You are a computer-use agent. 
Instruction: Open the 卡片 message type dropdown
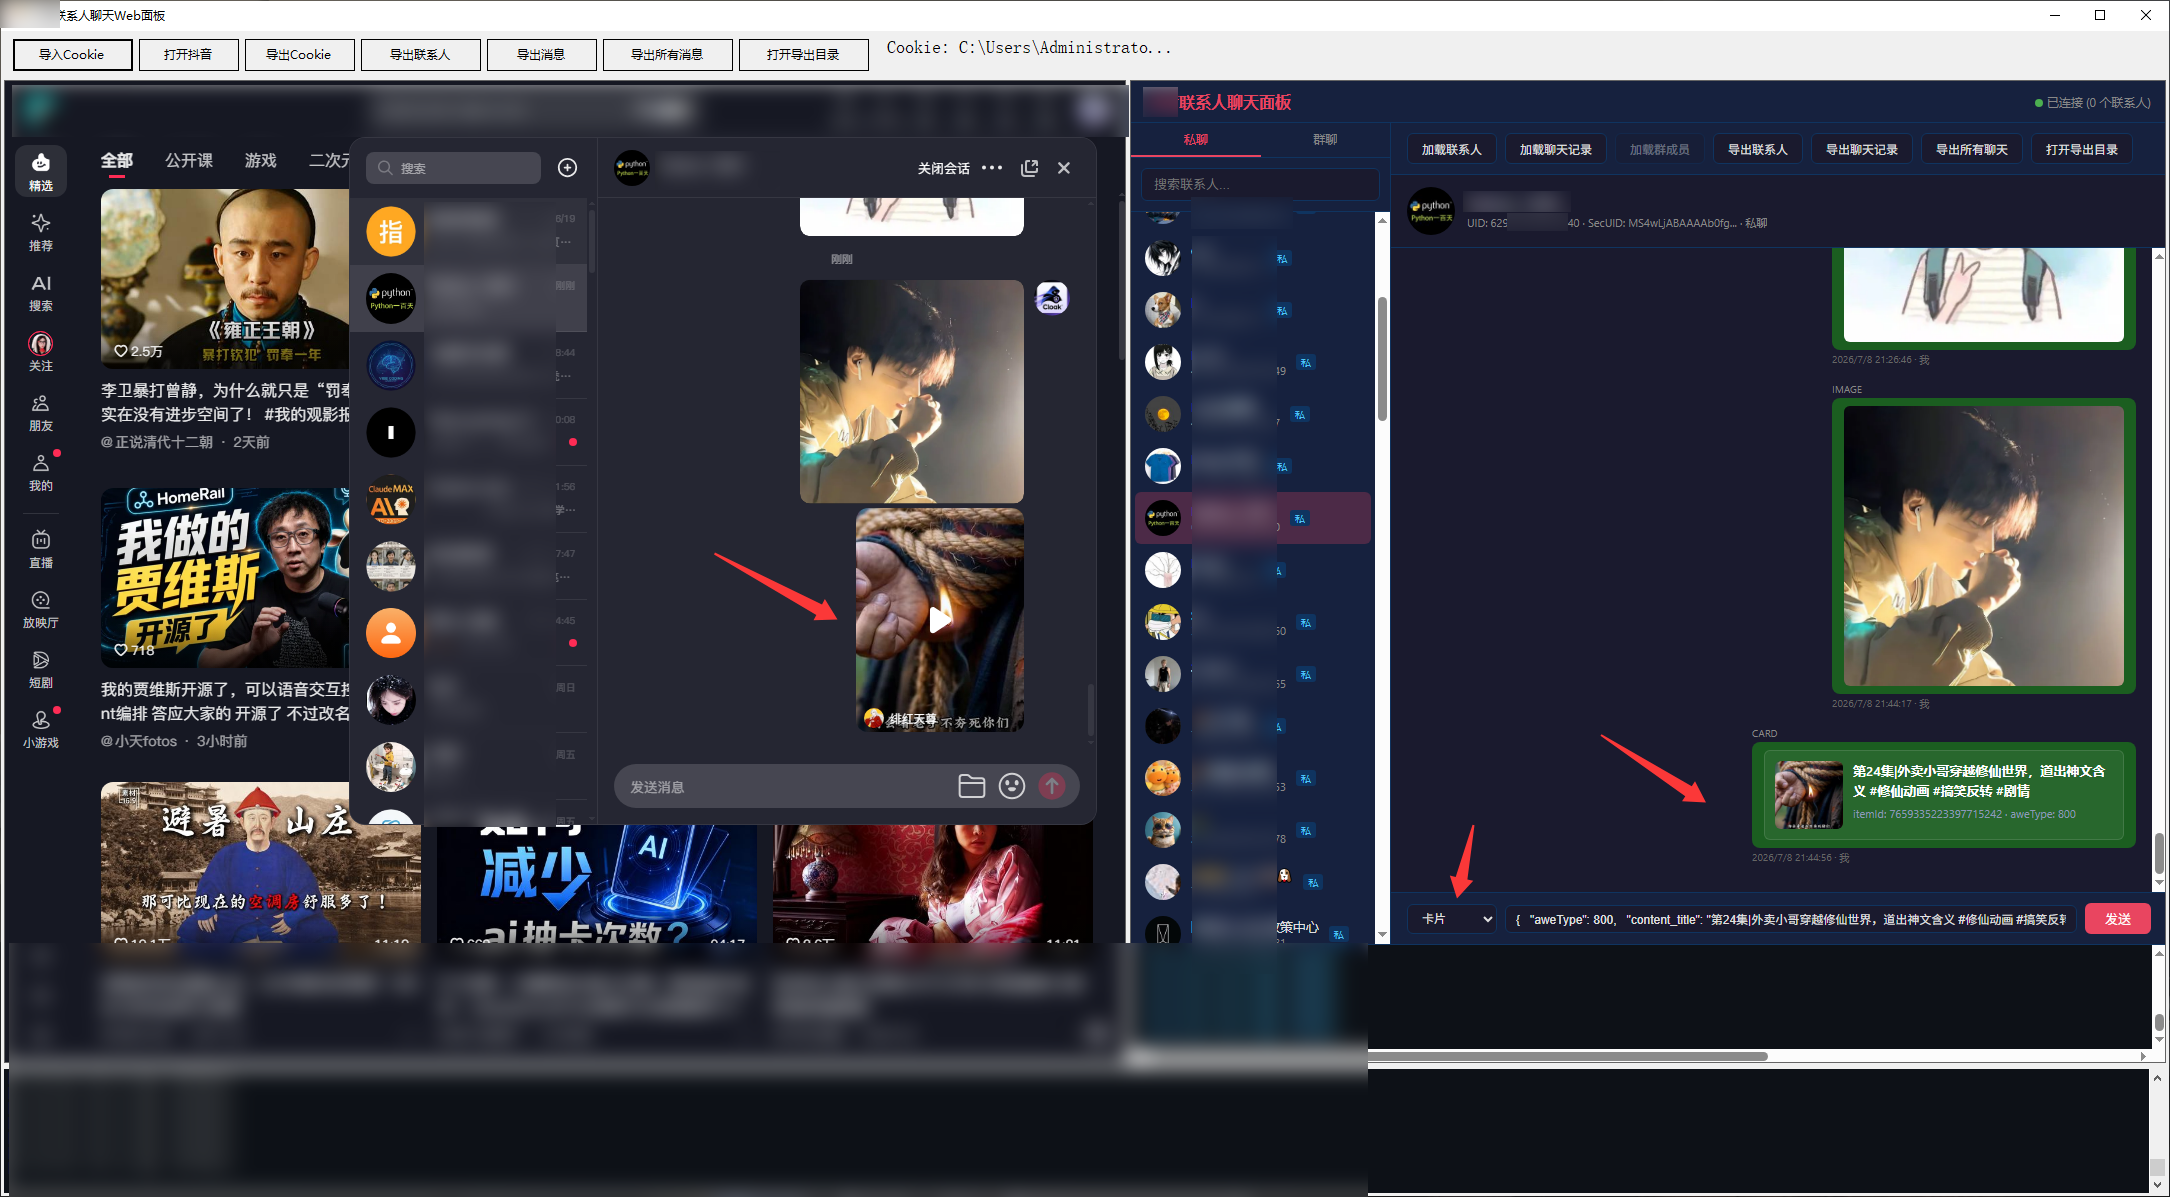[x=1452, y=919]
